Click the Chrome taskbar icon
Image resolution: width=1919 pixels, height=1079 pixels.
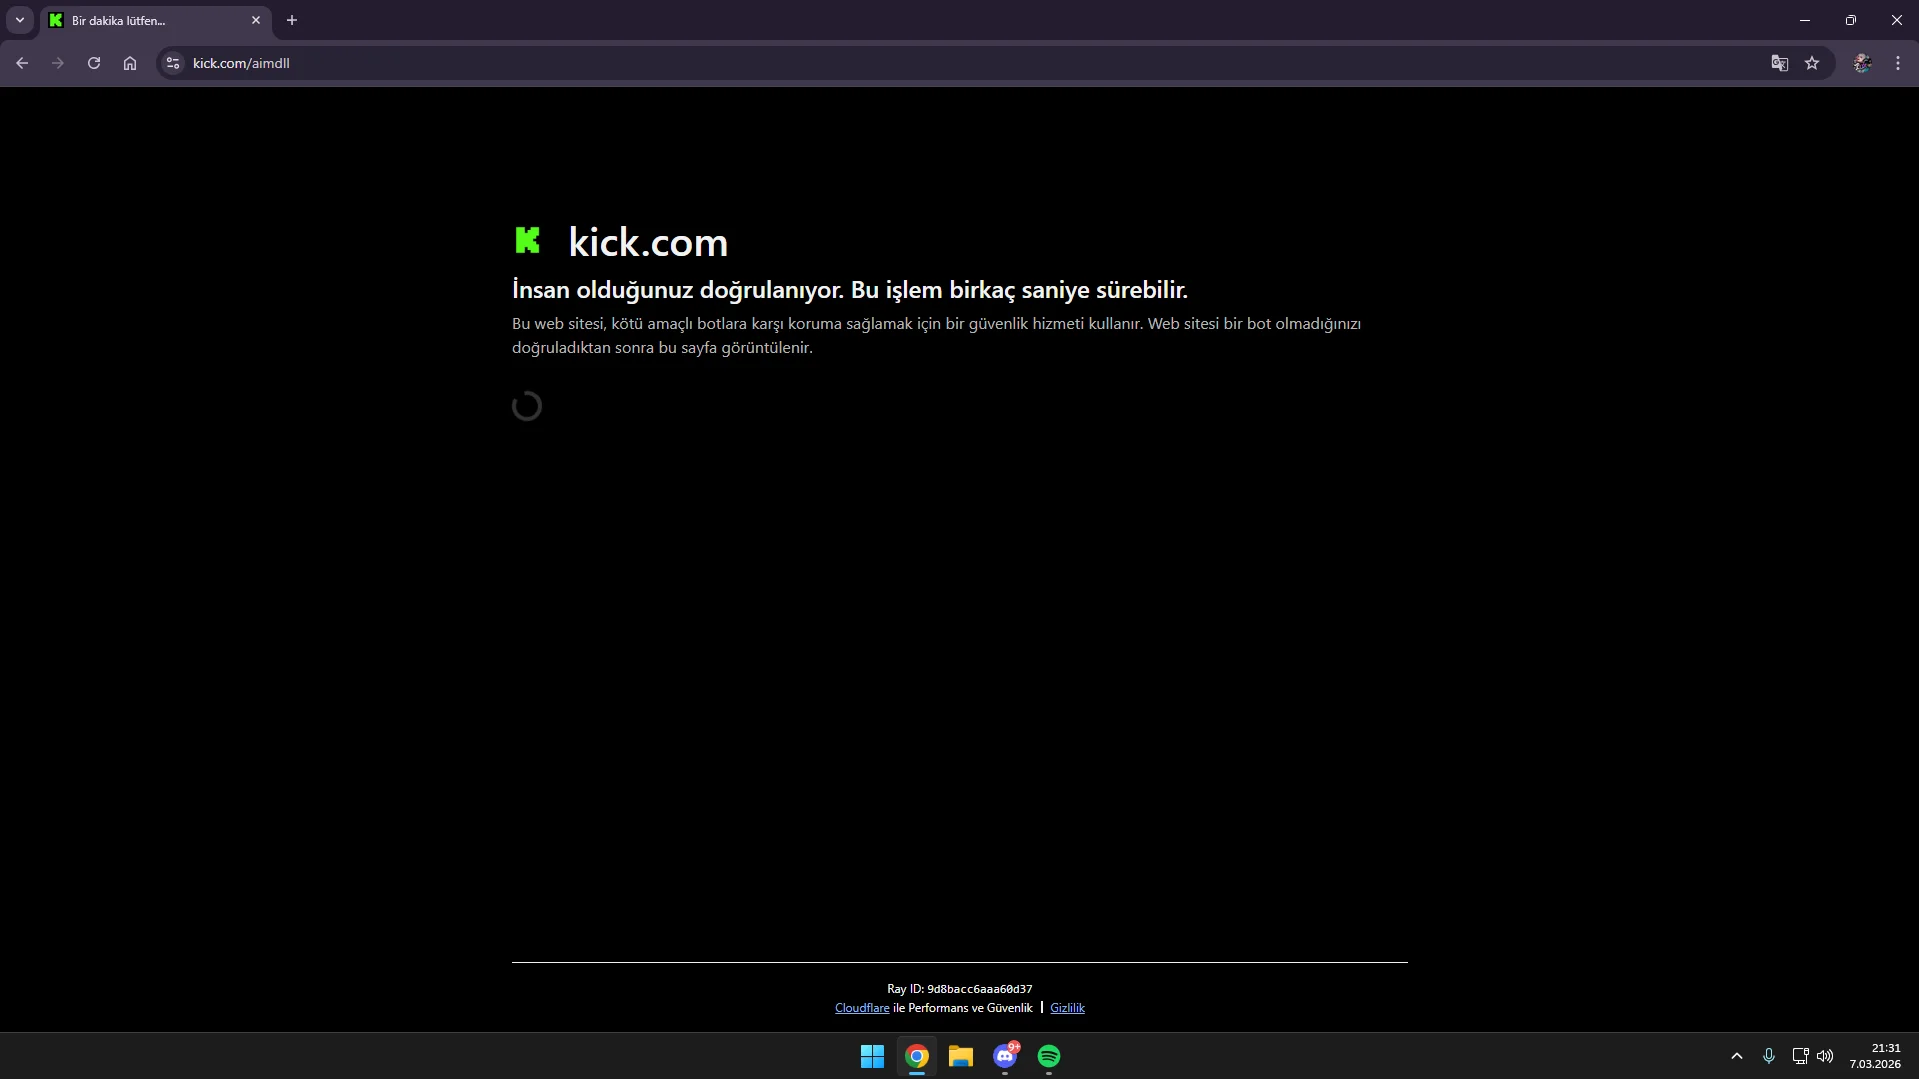tap(917, 1056)
